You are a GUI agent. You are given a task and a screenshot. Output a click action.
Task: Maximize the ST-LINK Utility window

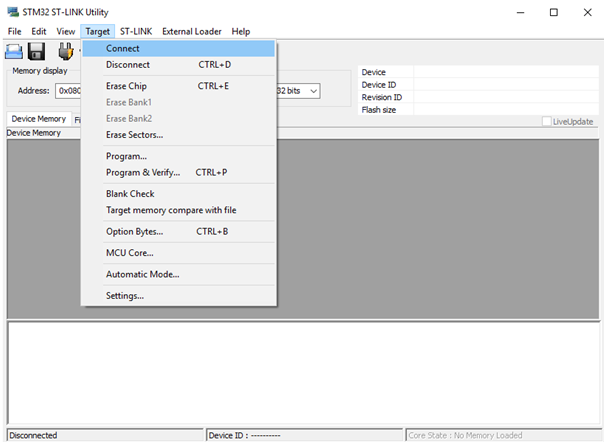553,12
